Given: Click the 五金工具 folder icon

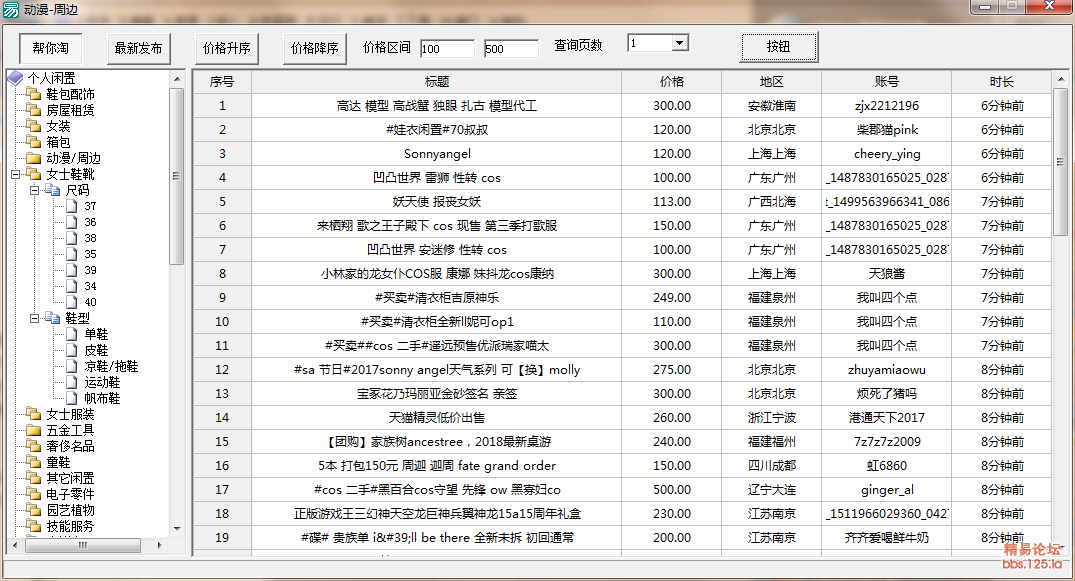Looking at the screenshot, I should pos(34,430).
